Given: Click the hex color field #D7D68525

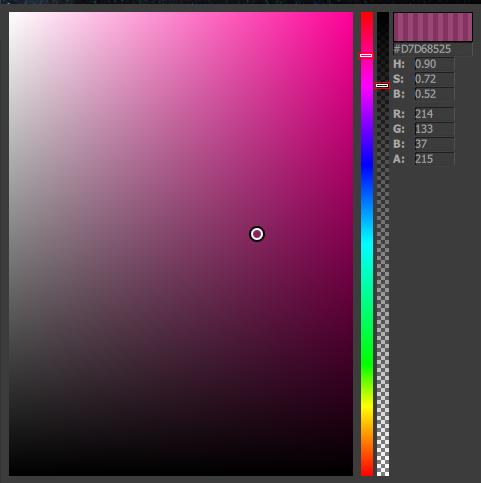Looking at the screenshot, I should tap(433, 49).
